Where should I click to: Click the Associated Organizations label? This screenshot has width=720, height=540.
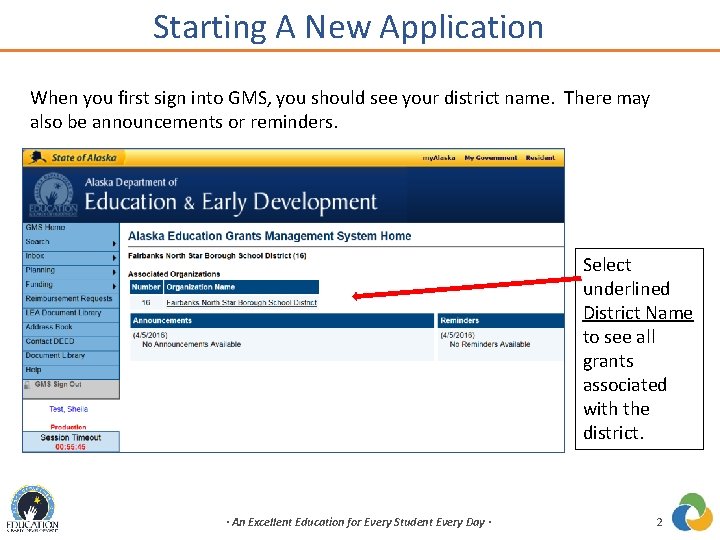point(174,274)
